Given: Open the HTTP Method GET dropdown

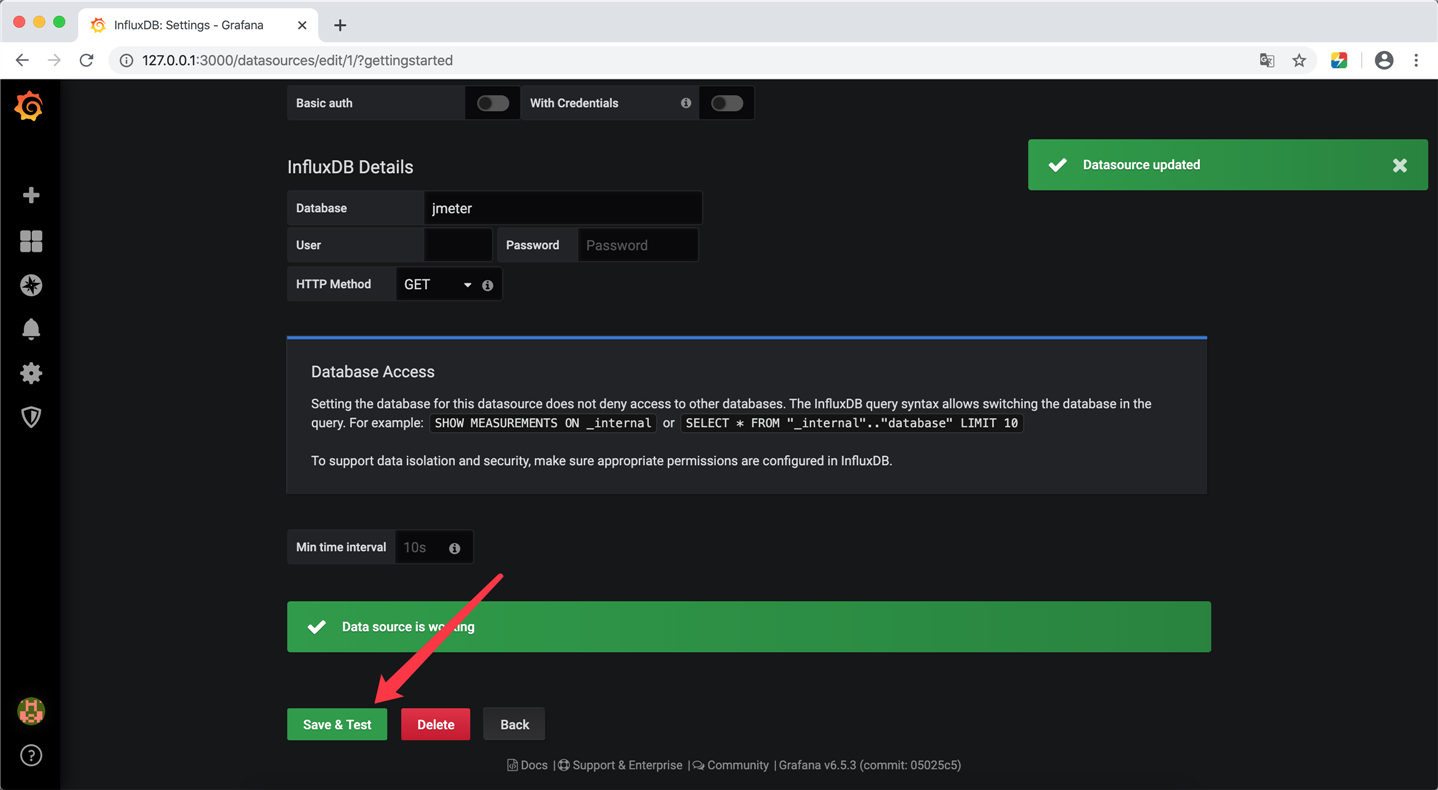Looking at the screenshot, I should click(437, 285).
